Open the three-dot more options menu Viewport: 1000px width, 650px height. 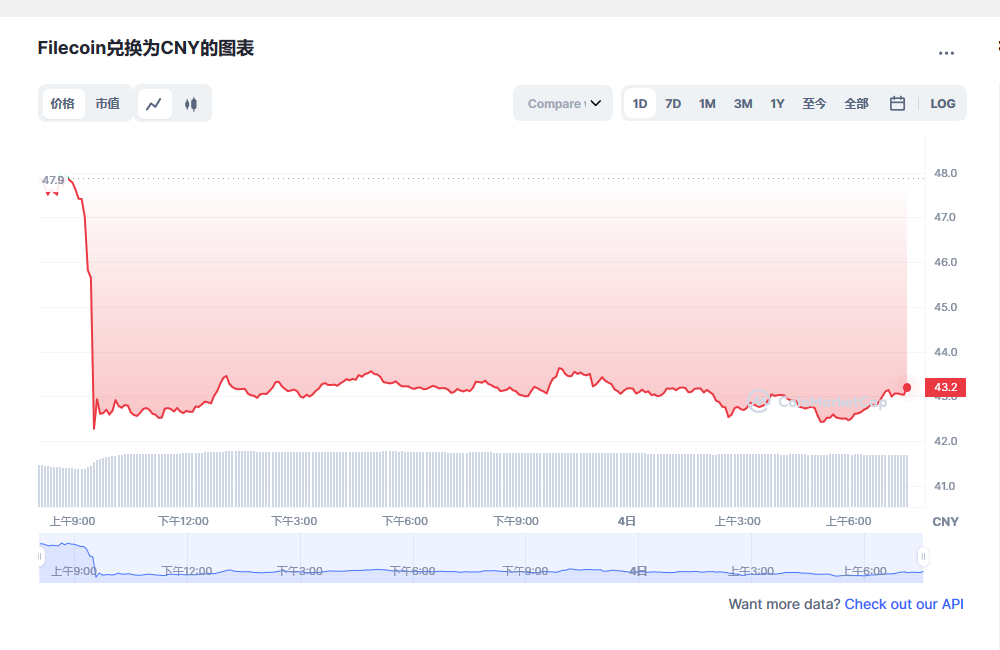click(945, 53)
